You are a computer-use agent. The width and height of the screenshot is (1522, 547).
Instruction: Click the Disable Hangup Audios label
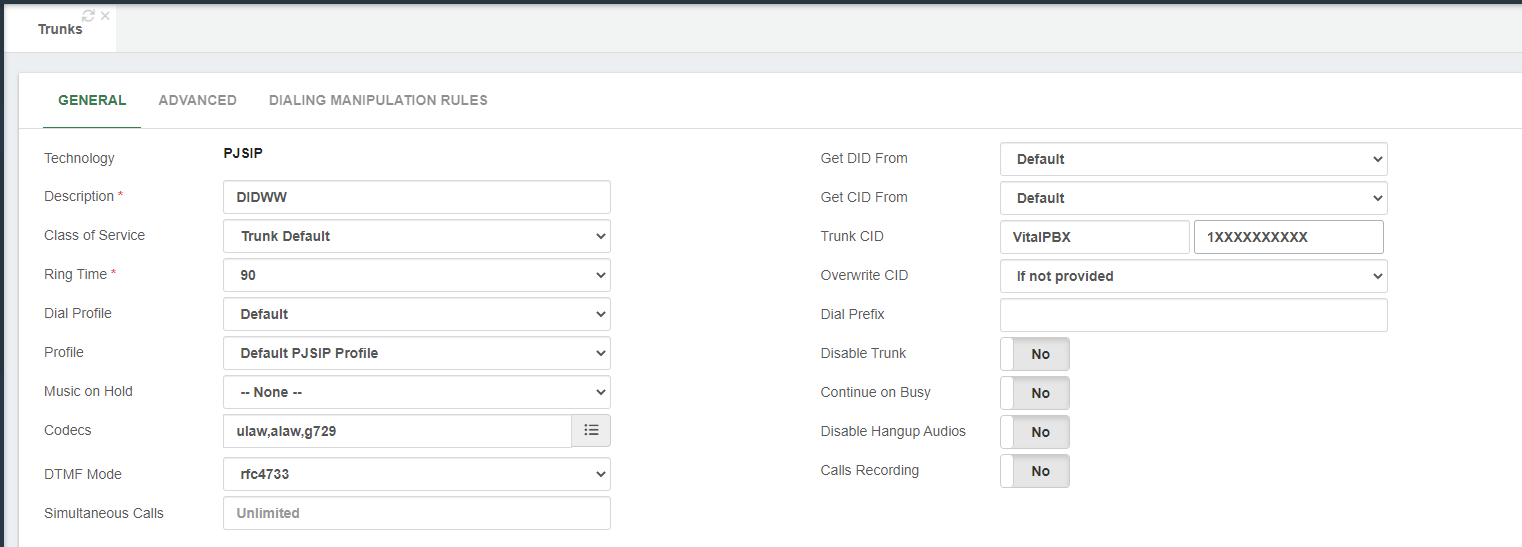click(x=893, y=431)
